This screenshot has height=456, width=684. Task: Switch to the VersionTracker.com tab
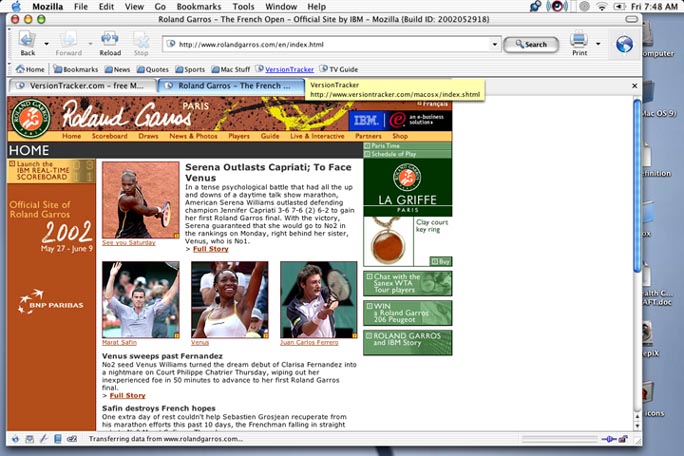(82, 86)
